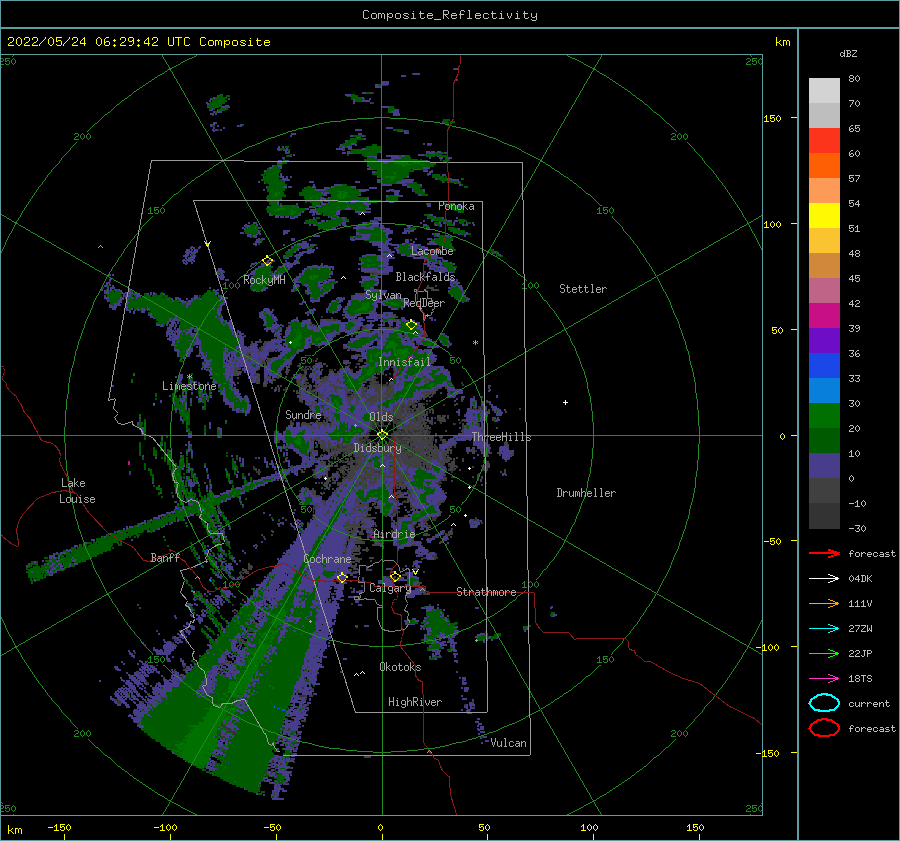
Task: Click the Strathmore town label
Action: coord(486,592)
